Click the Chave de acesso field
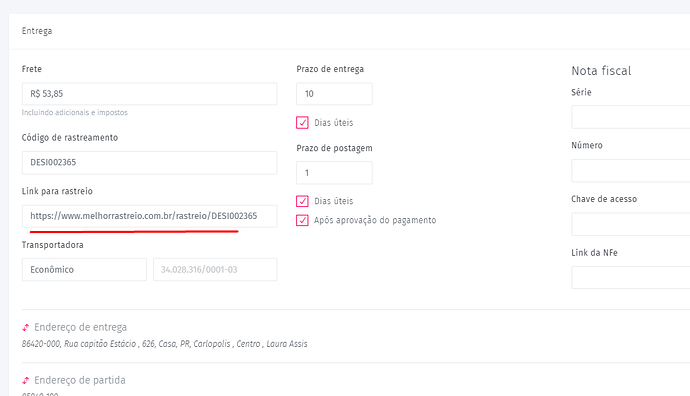The width and height of the screenshot is (690, 396). pyautogui.click(x=631, y=224)
